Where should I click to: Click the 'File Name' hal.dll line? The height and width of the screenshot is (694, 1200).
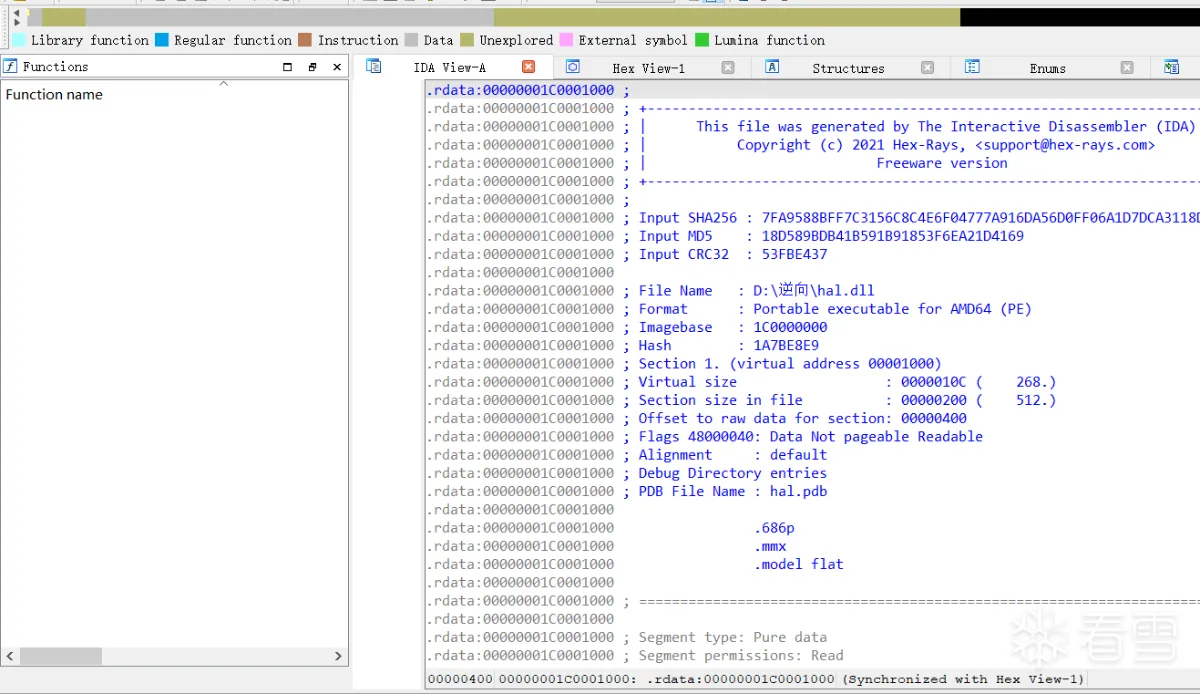756,291
